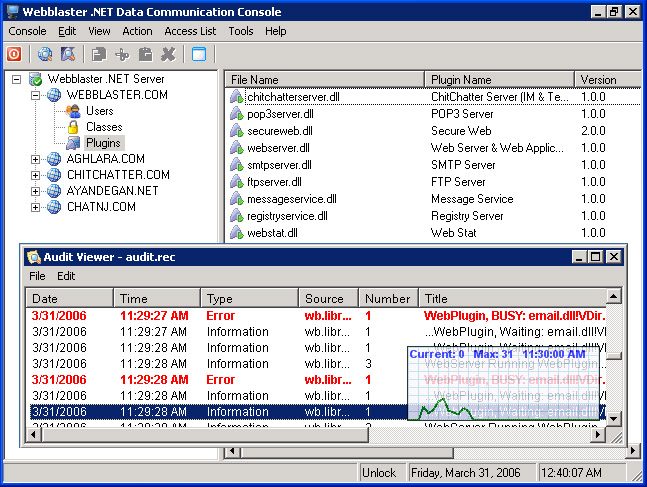647x487 pixels.
Task: Click the magnifier find toolbar icon
Action: 68,54
